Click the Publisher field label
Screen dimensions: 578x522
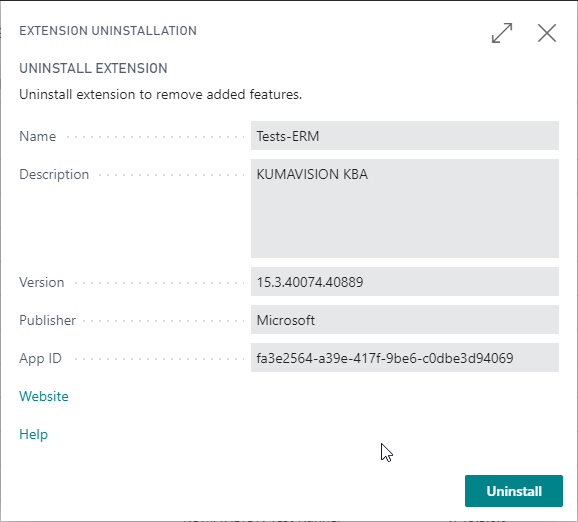pos(48,320)
